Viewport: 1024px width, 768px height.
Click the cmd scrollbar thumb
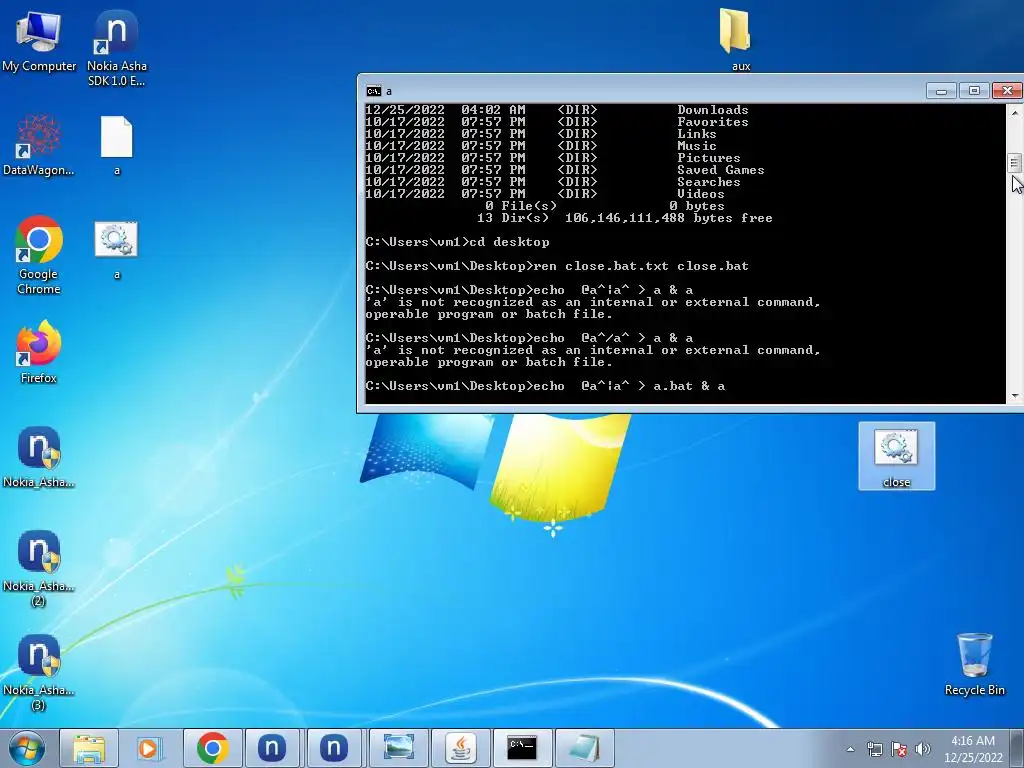(x=1014, y=162)
